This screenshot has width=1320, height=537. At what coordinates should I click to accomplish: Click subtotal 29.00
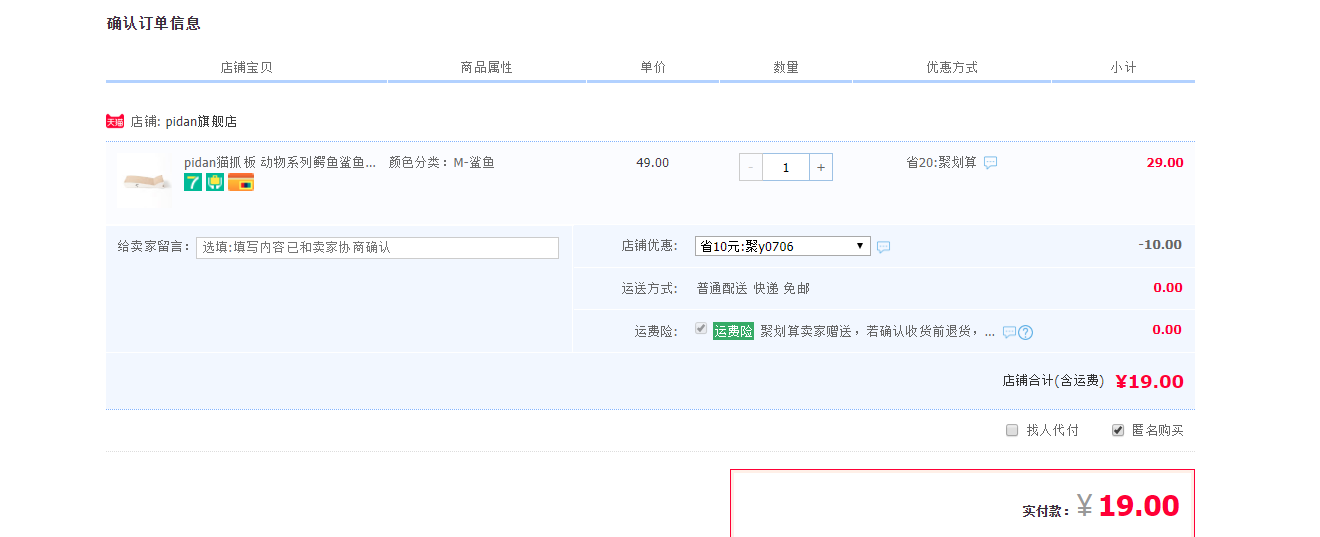[1165, 162]
